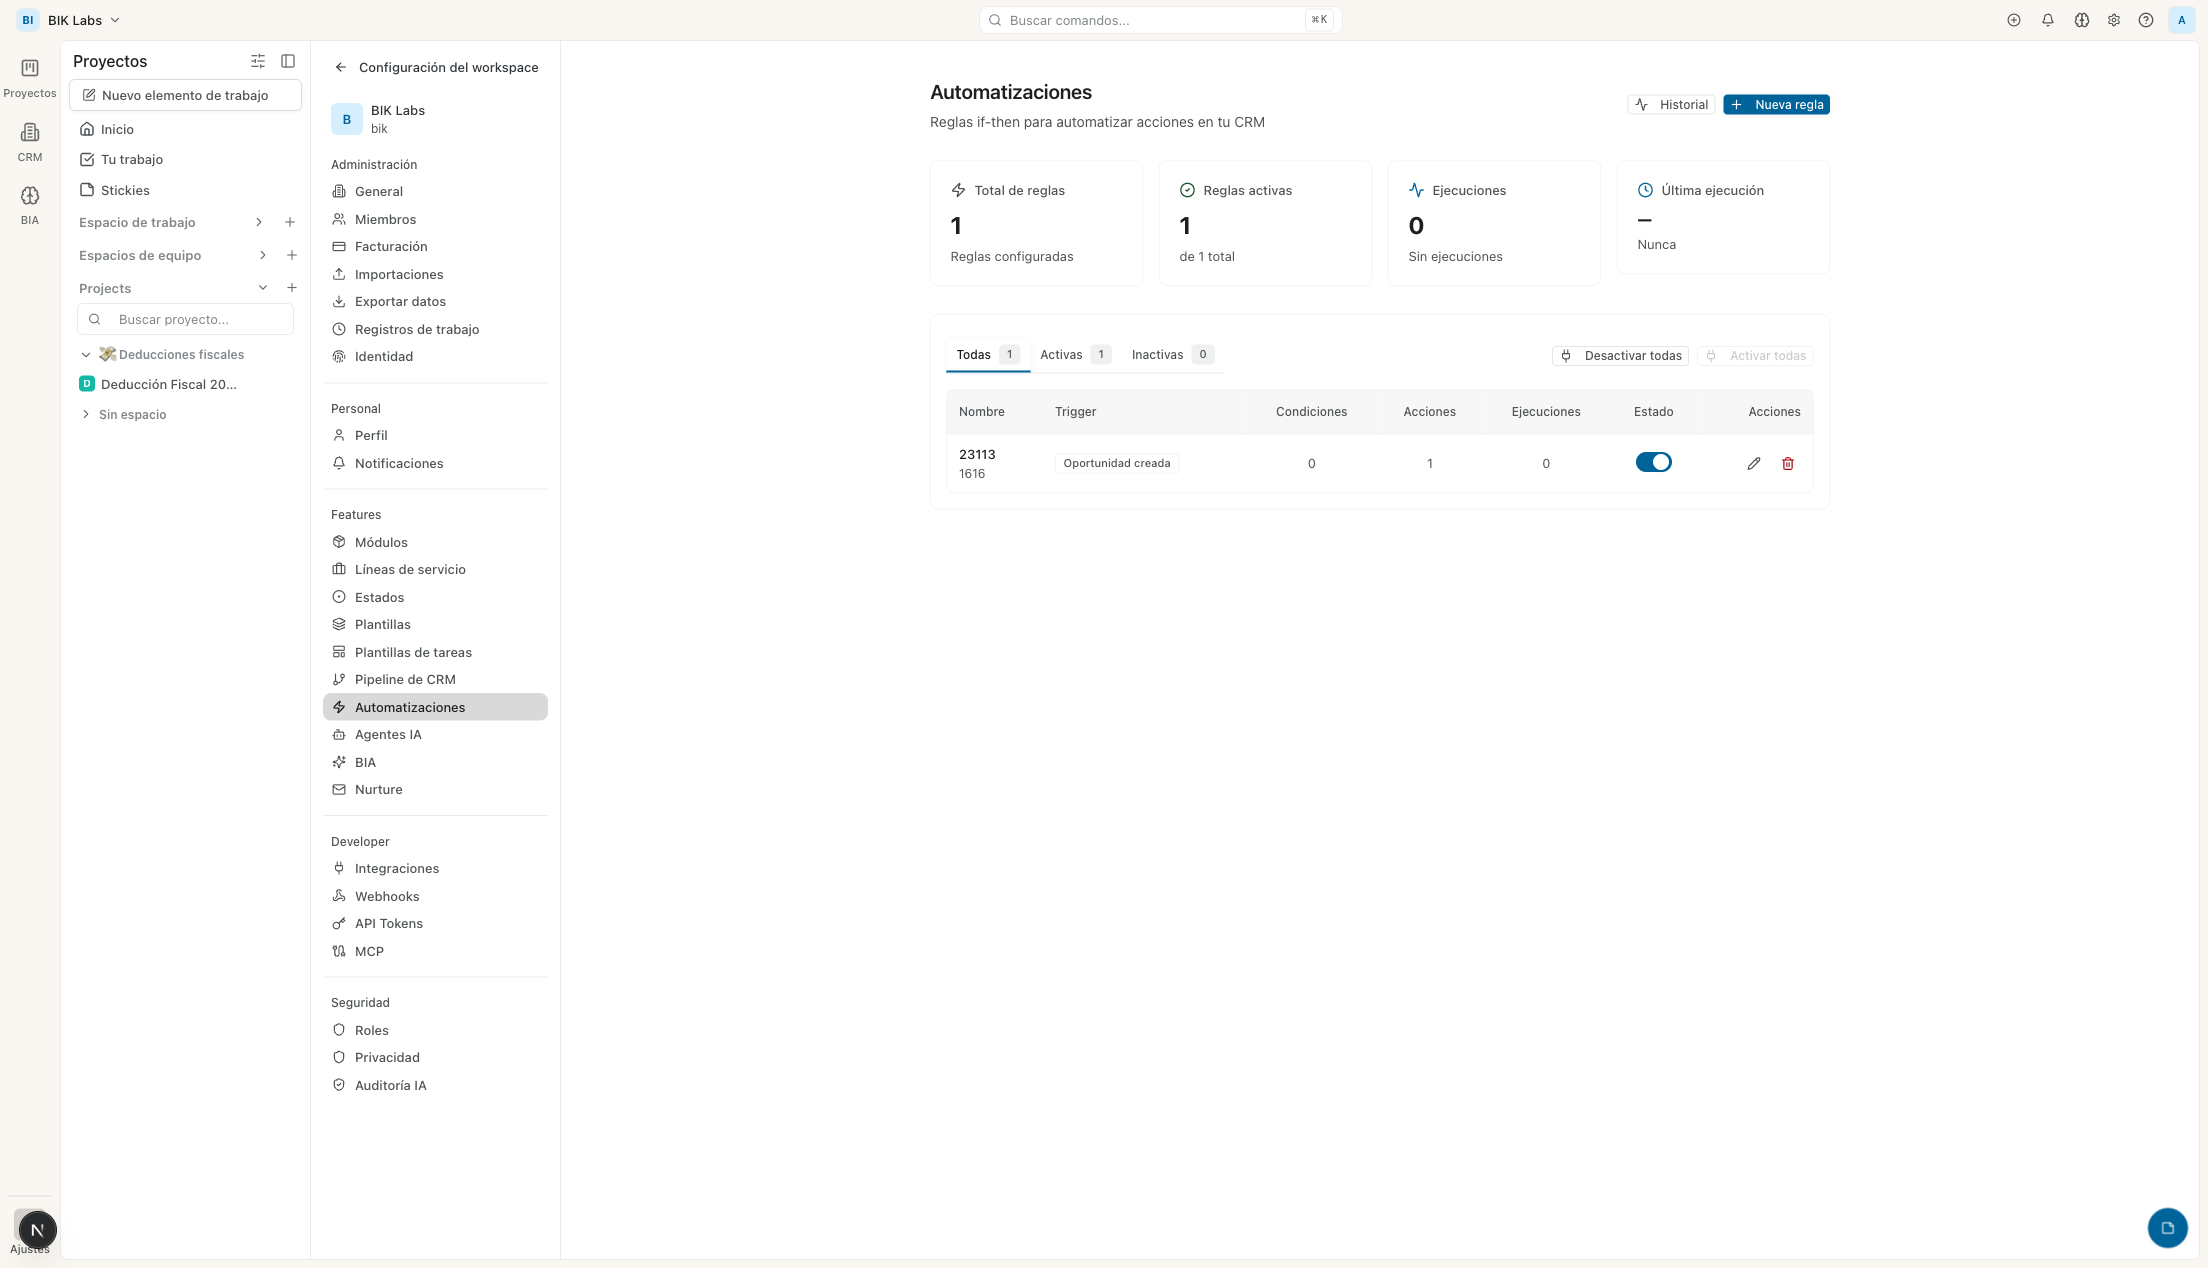2208x1268 pixels.
Task: Open the notifications bell icon
Action: (2047, 20)
